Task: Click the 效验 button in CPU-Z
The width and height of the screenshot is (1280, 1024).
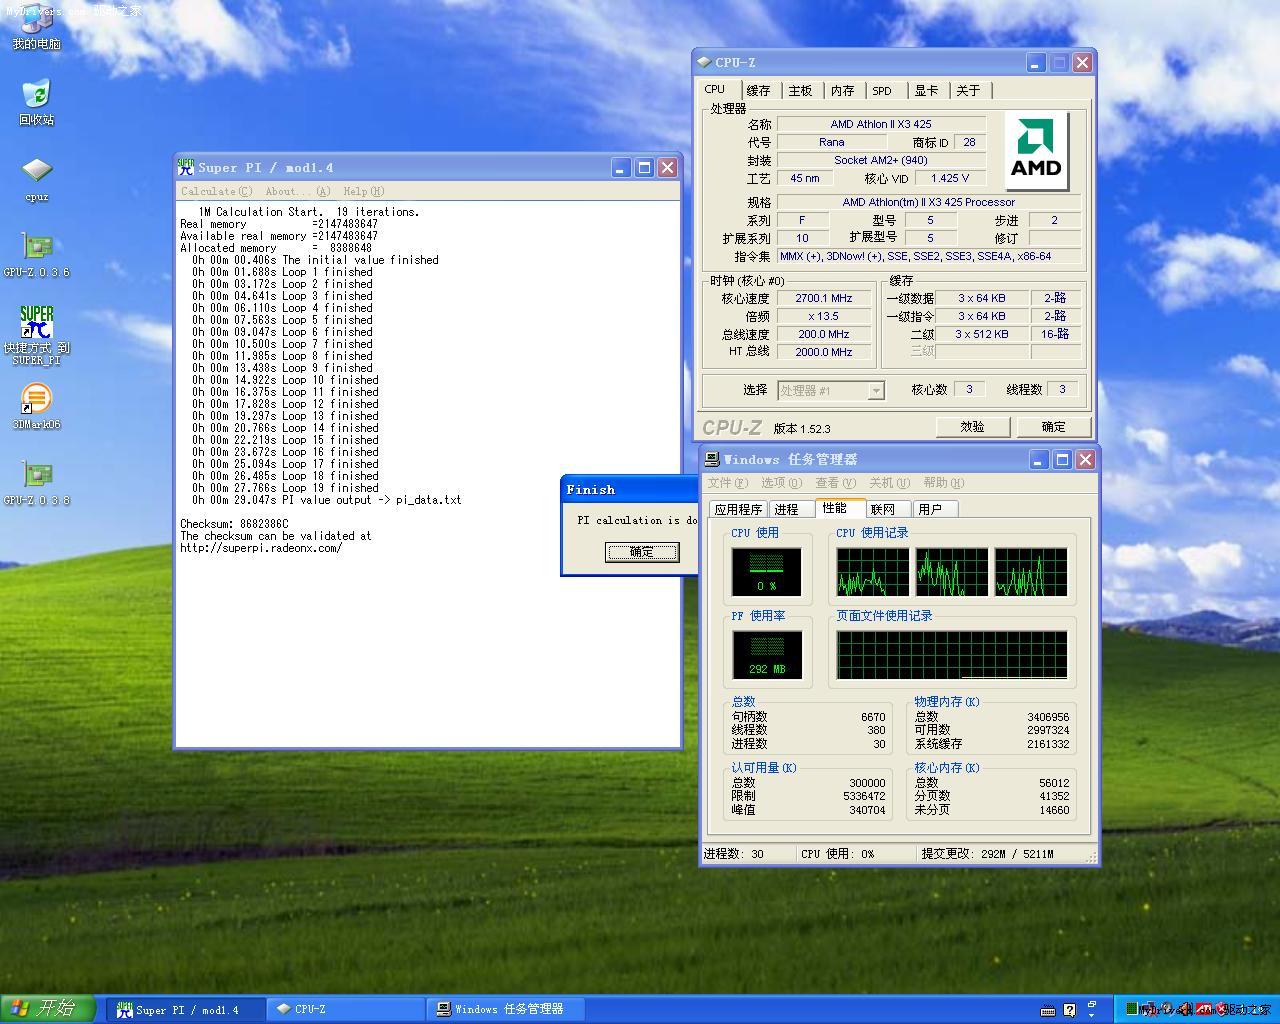Action: point(972,427)
